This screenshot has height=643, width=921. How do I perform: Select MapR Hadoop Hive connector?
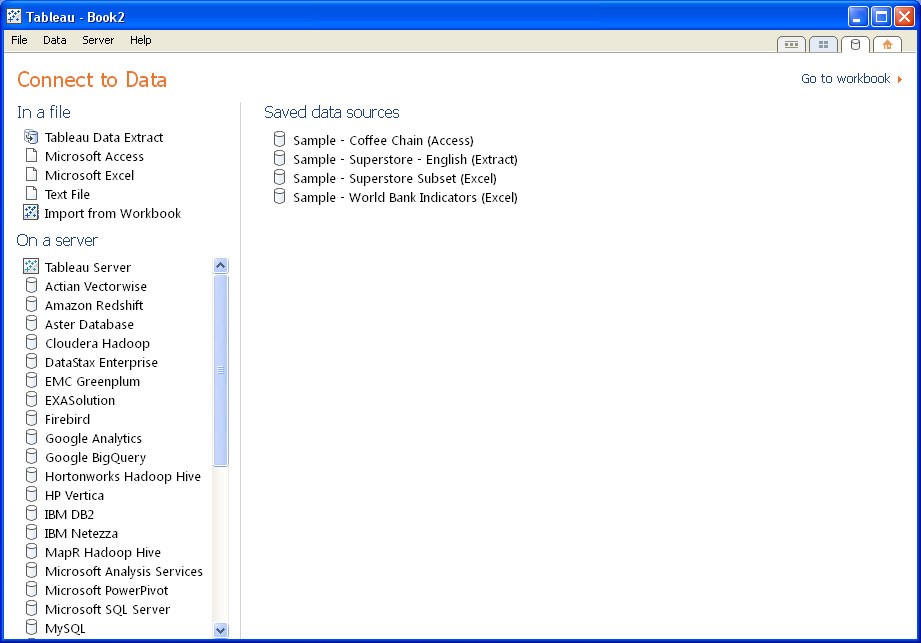point(103,552)
